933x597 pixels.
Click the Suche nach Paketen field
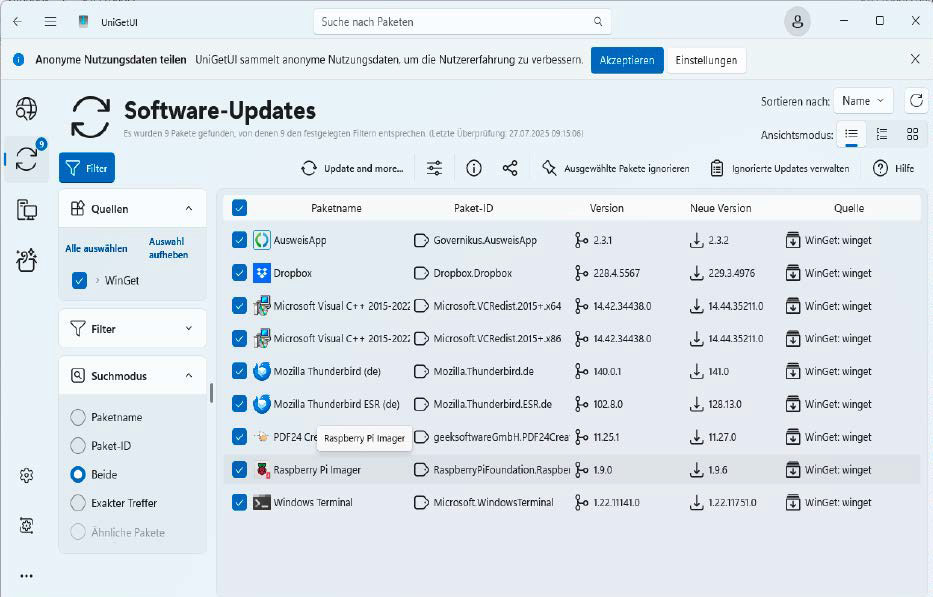pyautogui.click(x=462, y=22)
